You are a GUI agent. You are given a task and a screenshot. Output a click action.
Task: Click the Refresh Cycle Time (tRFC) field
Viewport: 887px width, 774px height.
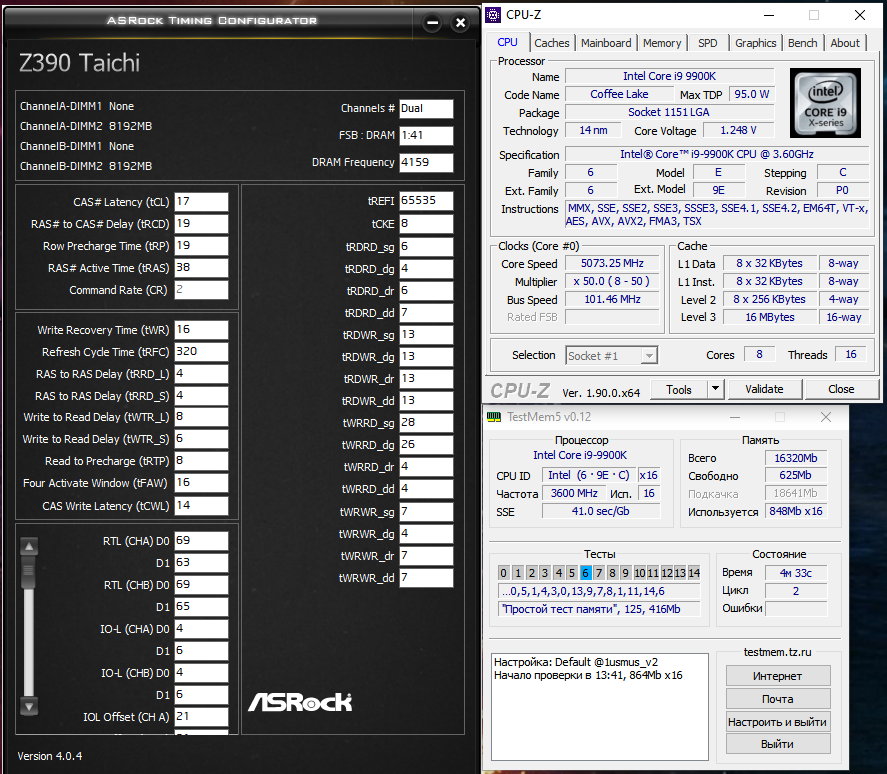201,351
